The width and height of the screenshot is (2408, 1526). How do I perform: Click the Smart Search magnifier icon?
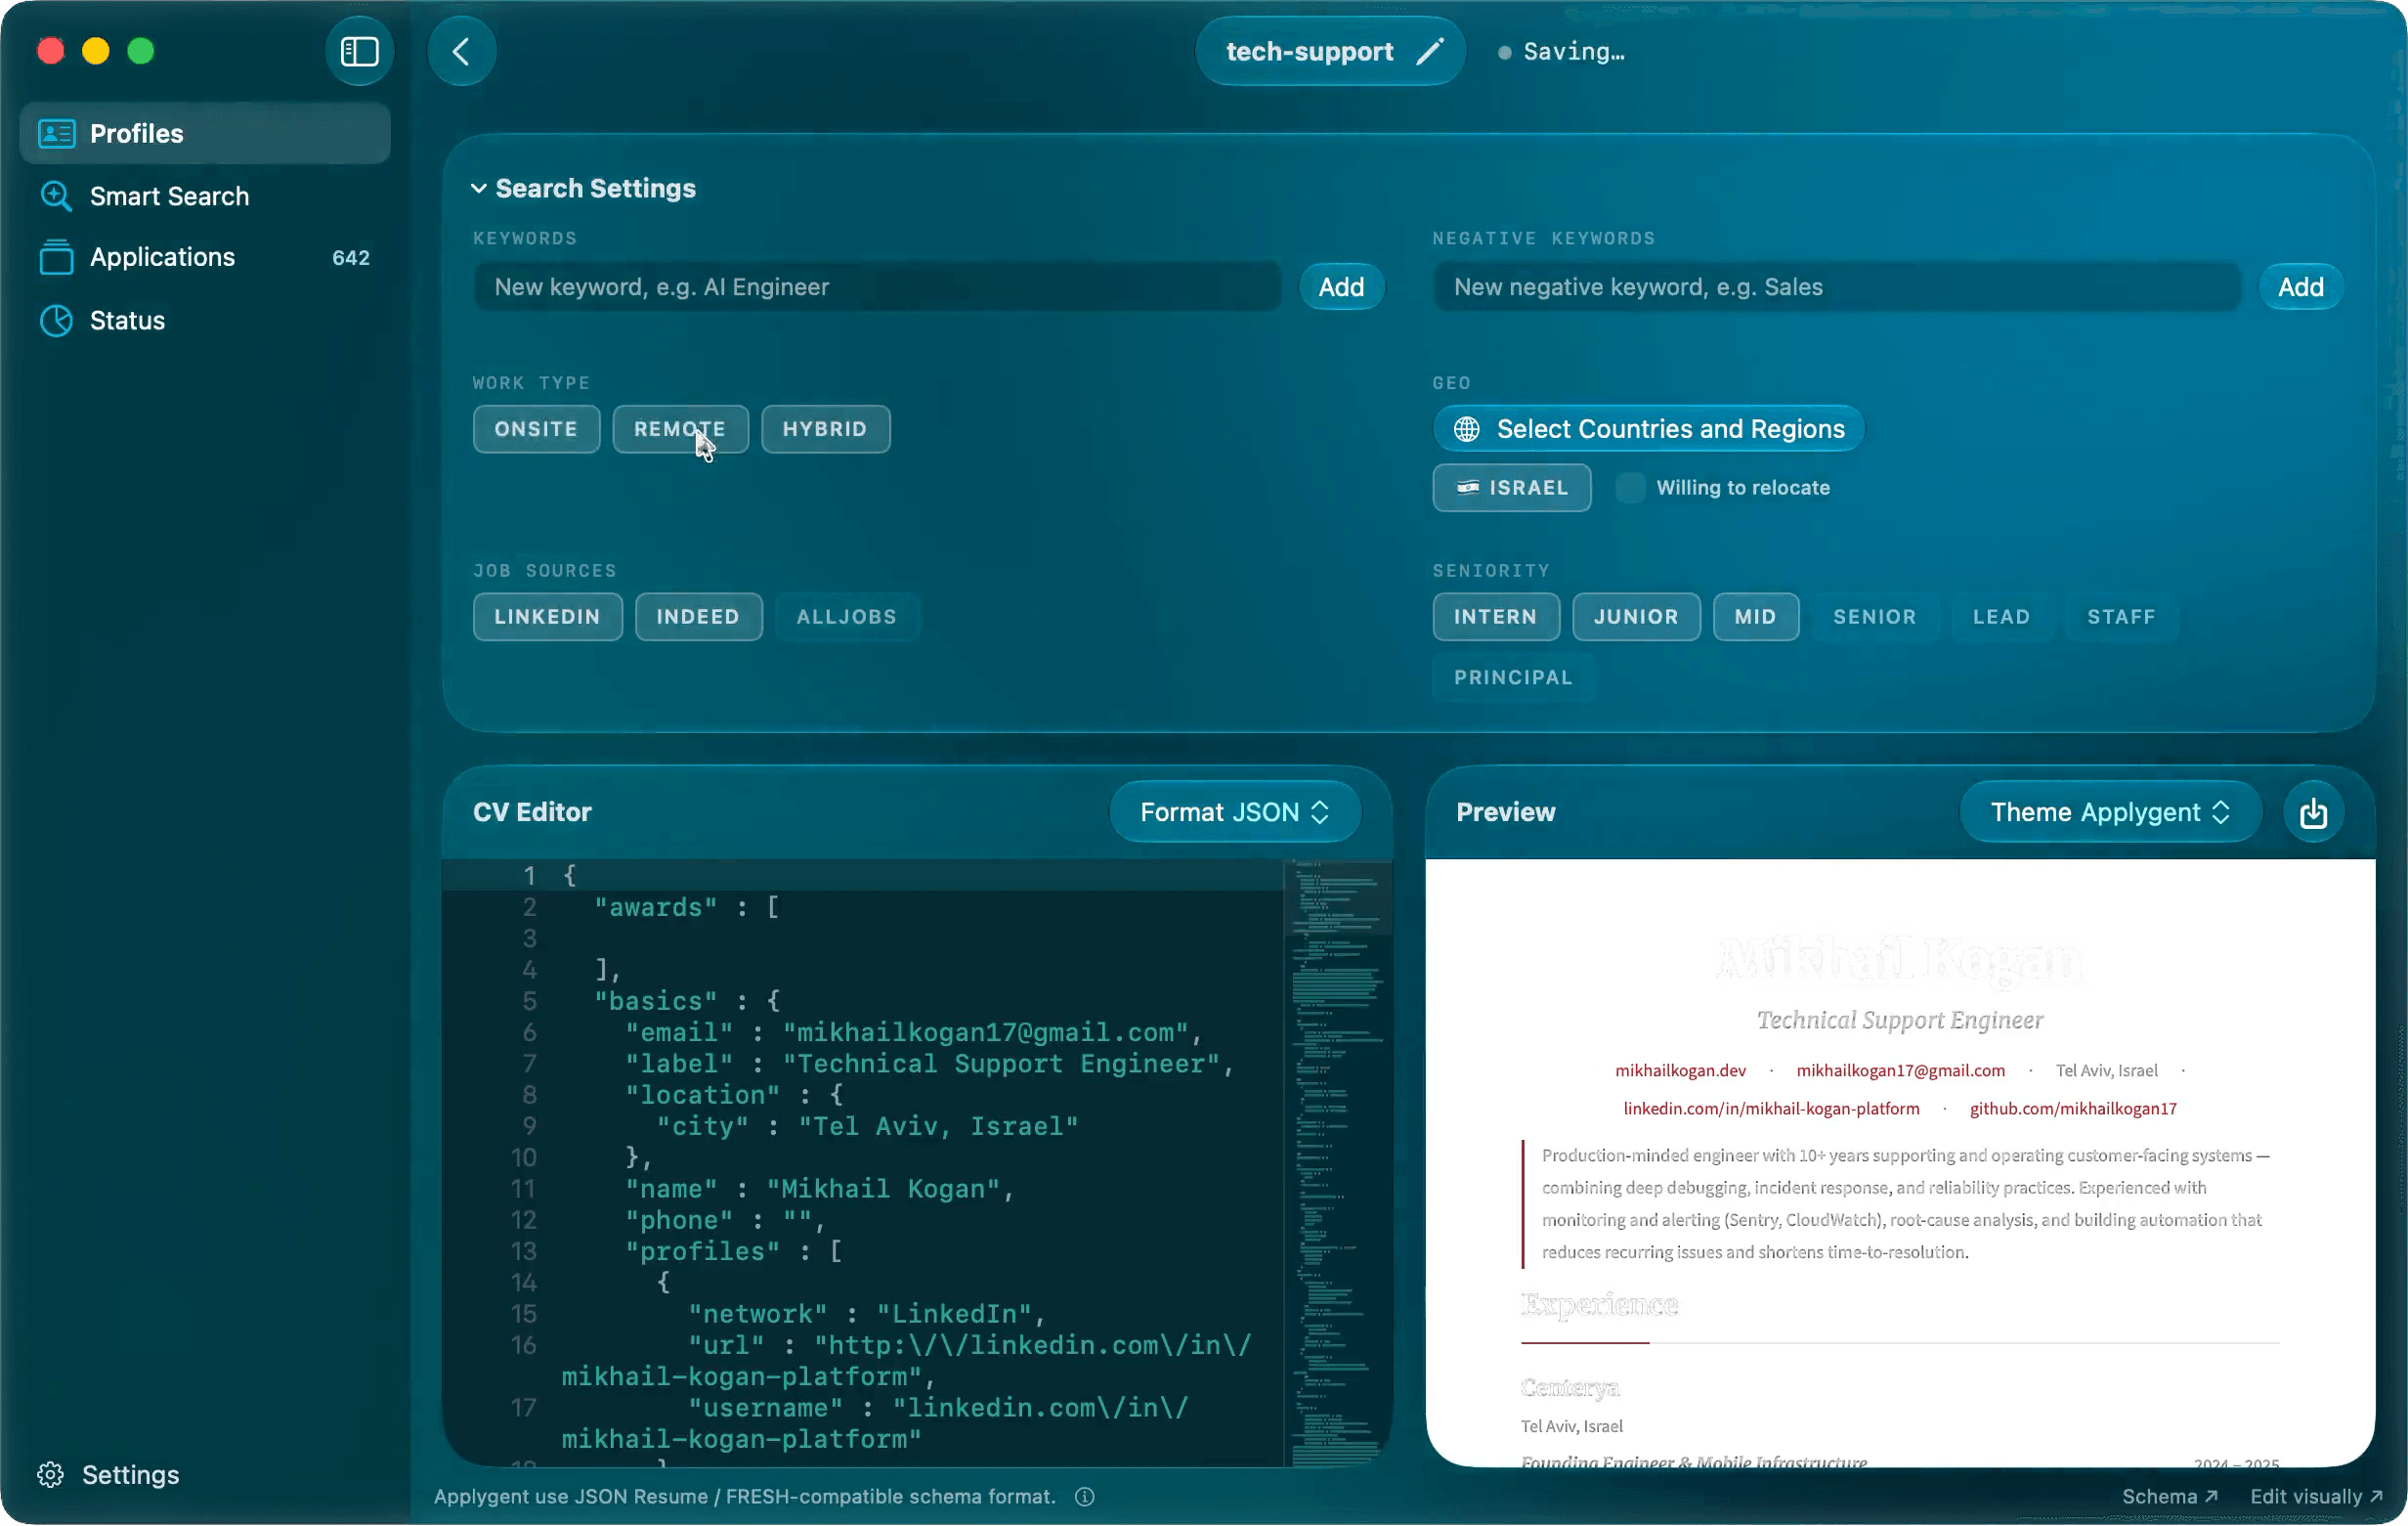coord(56,196)
